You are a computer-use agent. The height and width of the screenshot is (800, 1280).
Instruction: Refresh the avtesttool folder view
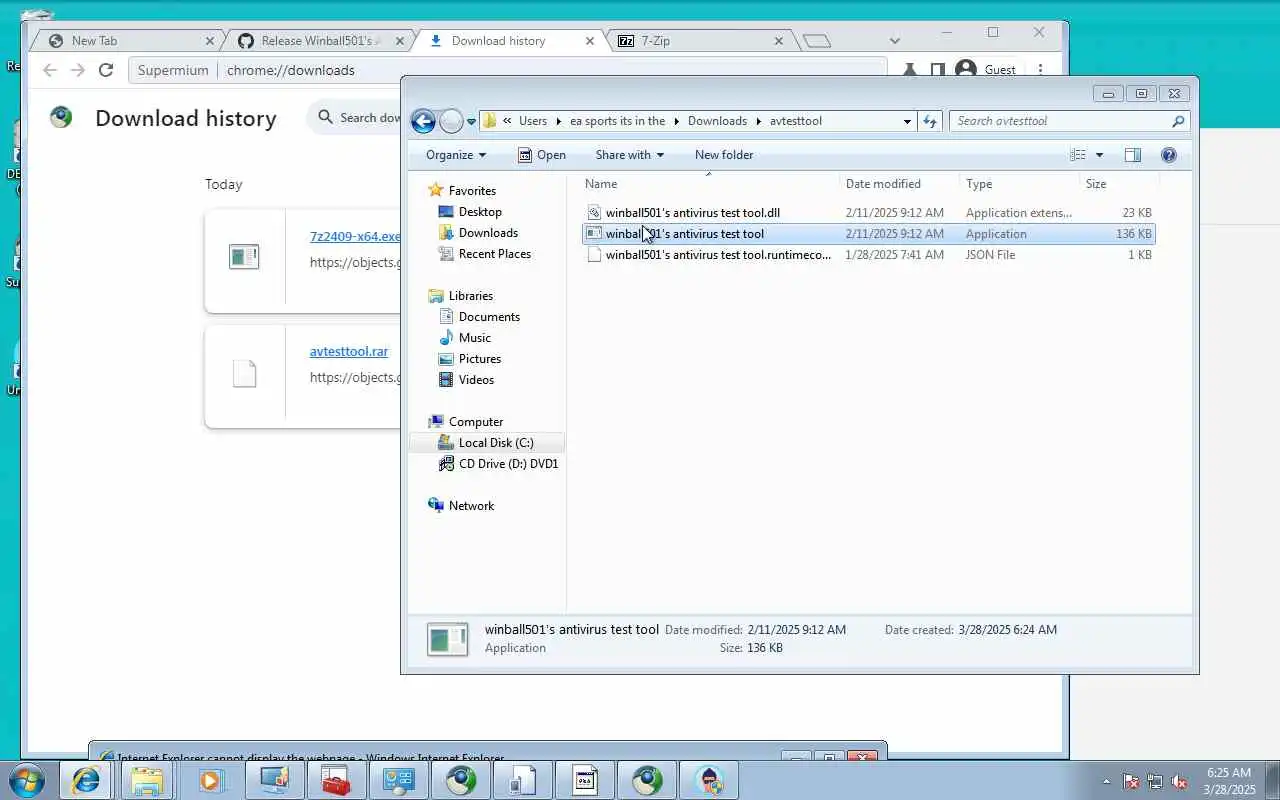tap(930, 121)
